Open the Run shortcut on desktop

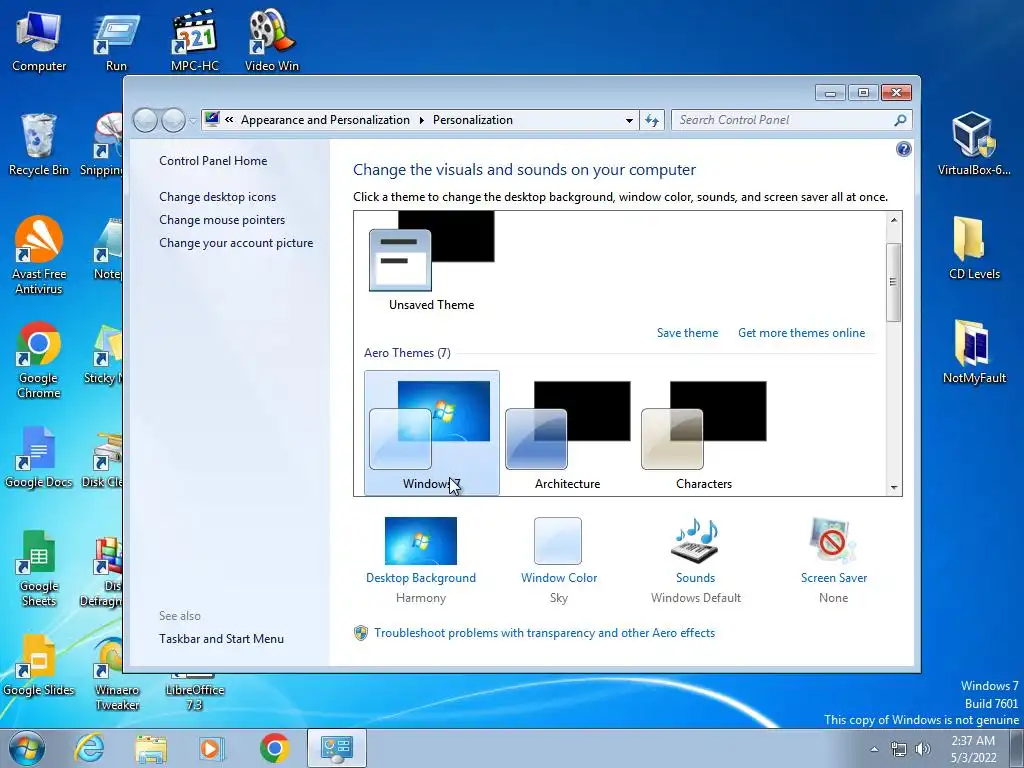[x=116, y=41]
